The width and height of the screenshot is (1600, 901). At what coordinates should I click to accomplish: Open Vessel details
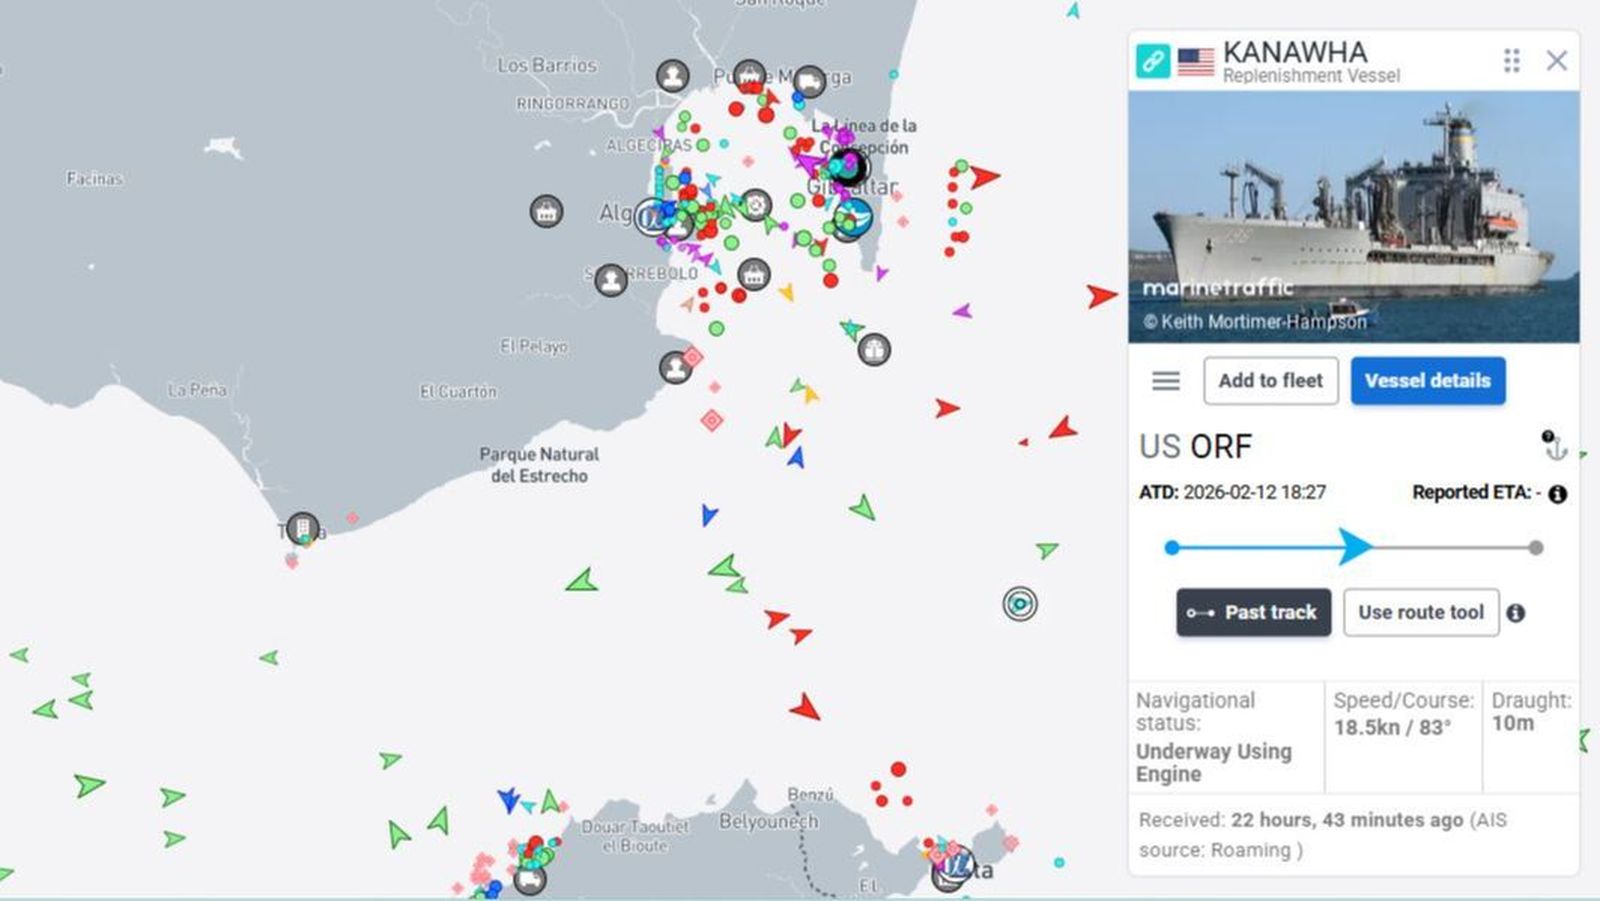tap(1427, 380)
